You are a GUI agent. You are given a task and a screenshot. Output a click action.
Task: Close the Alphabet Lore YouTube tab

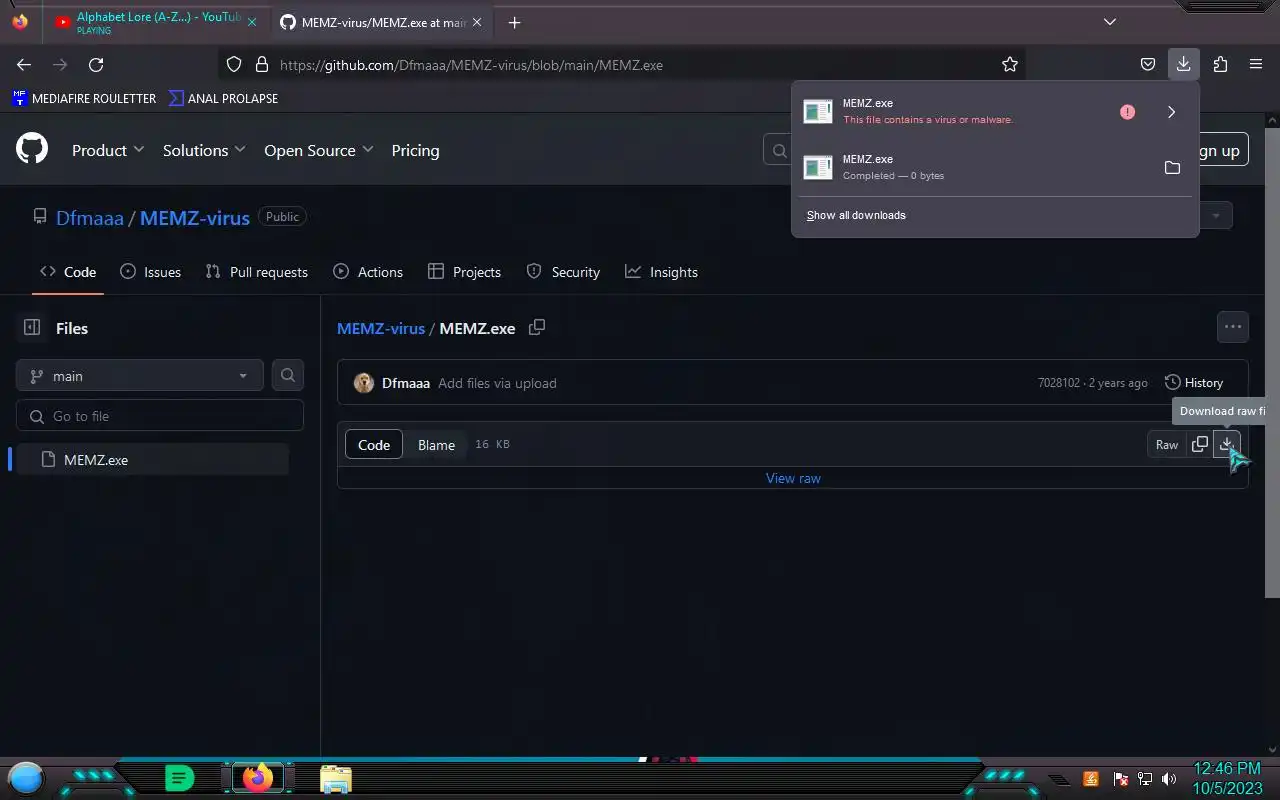[x=251, y=22]
